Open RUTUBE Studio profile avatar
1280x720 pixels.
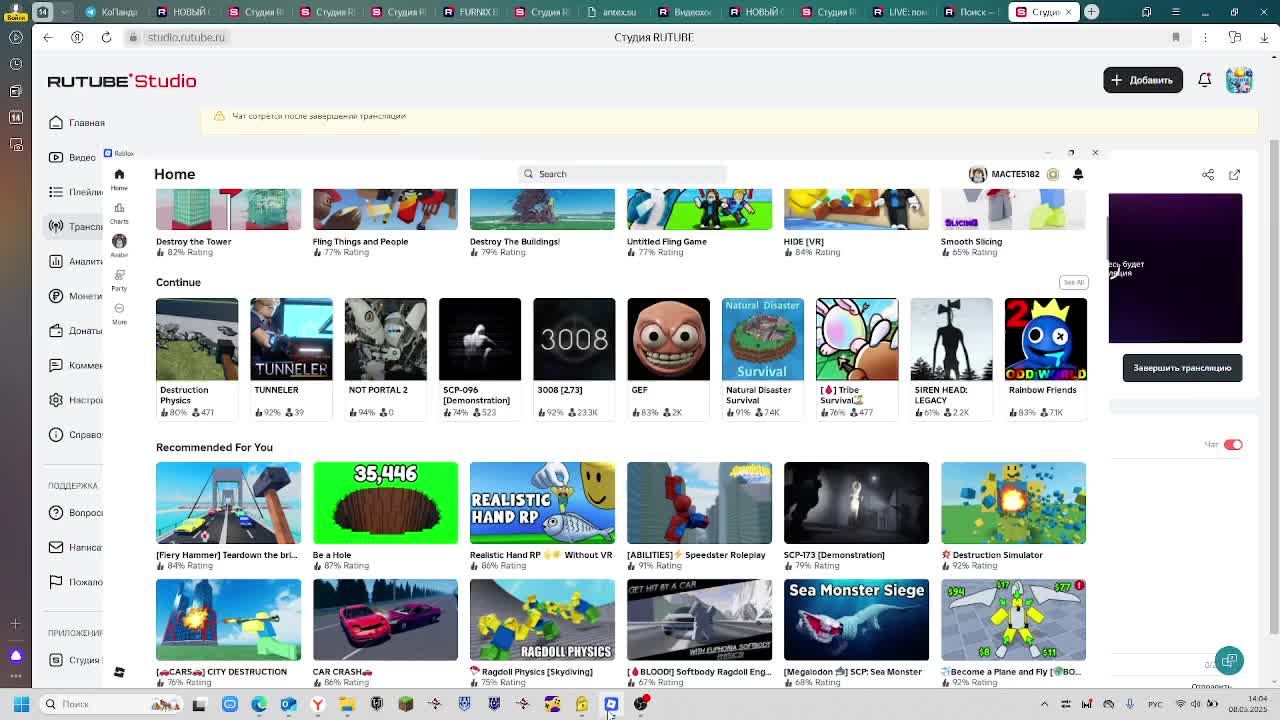[1239, 80]
